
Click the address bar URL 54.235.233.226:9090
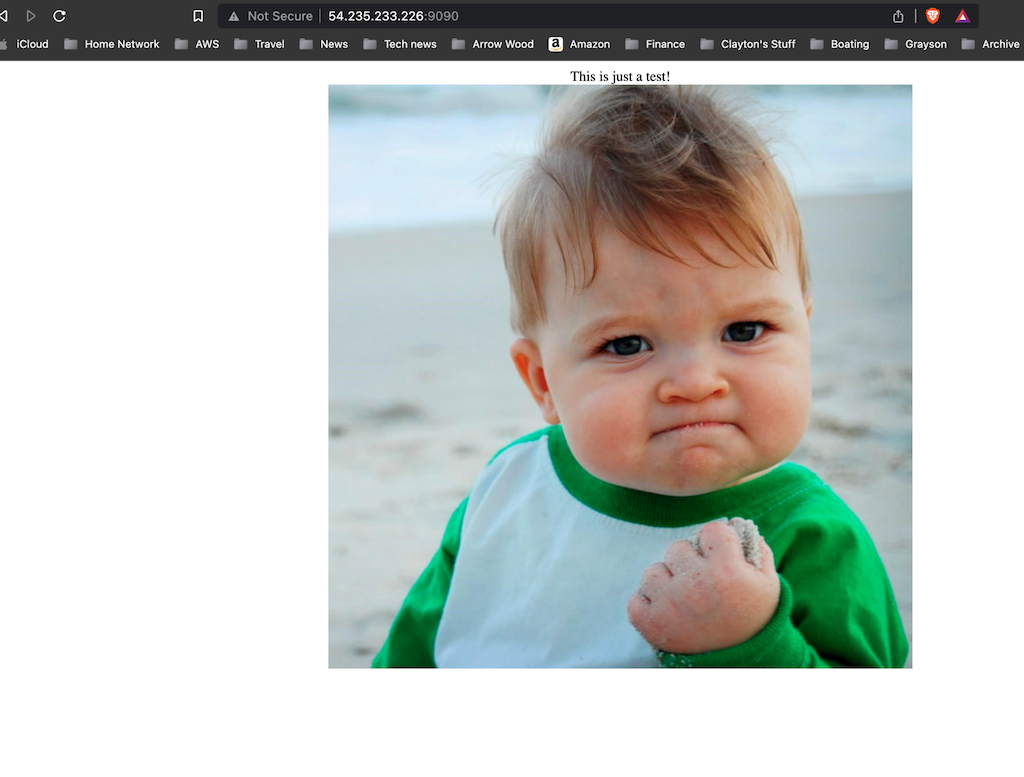coord(393,16)
